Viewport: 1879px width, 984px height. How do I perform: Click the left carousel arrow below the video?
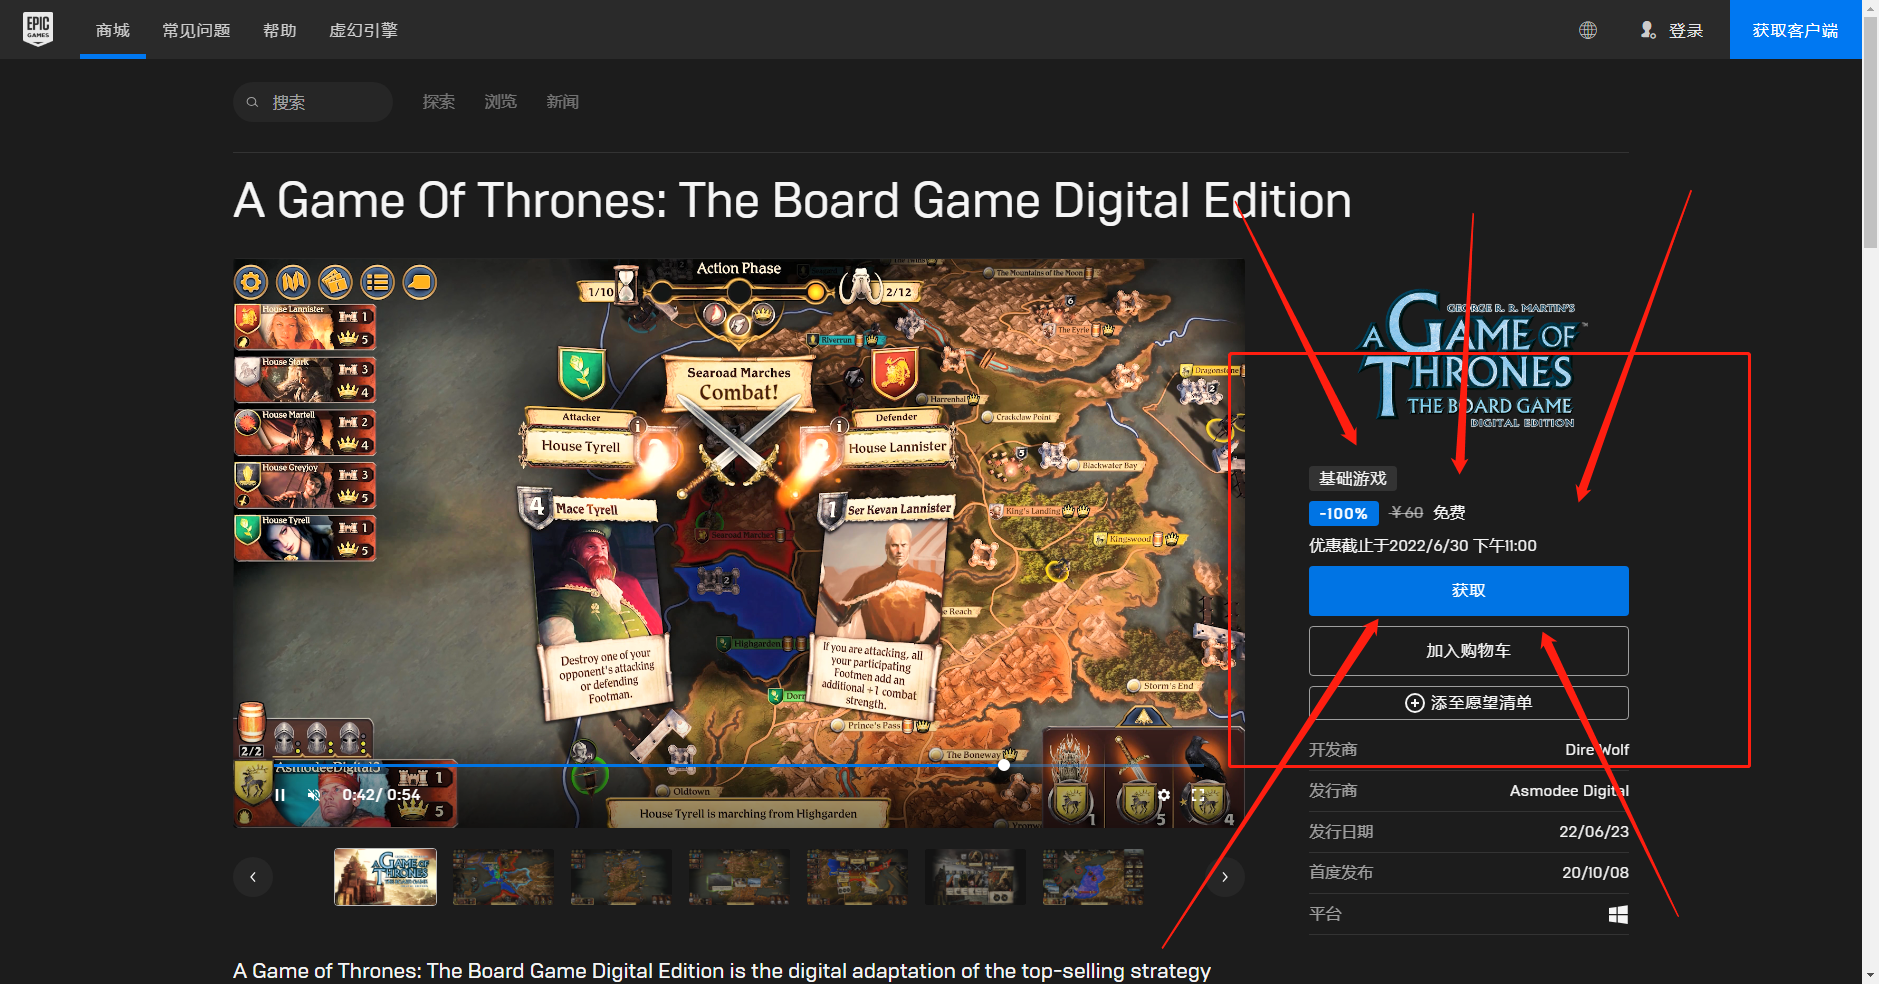pyautogui.click(x=253, y=876)
